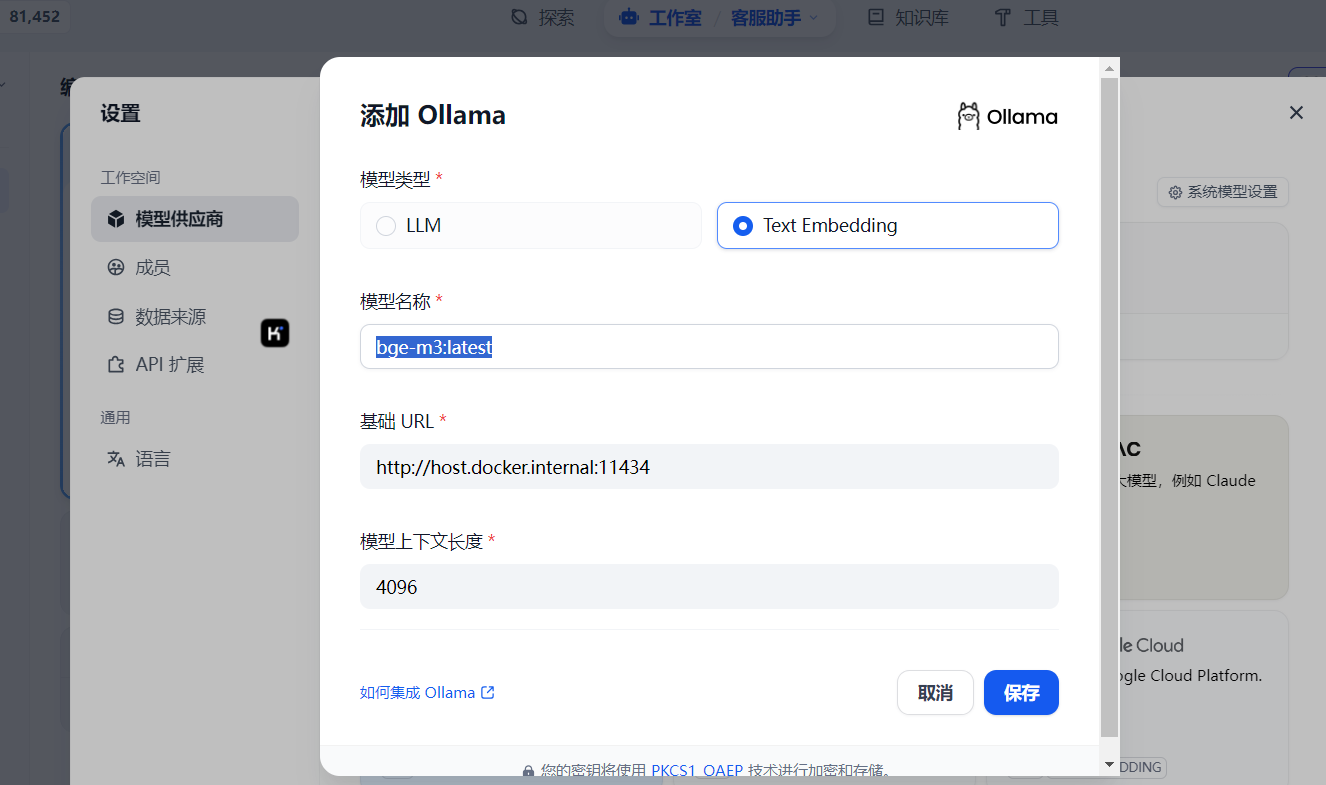Click the Add Ollama dialog title

tap(433, 115)
